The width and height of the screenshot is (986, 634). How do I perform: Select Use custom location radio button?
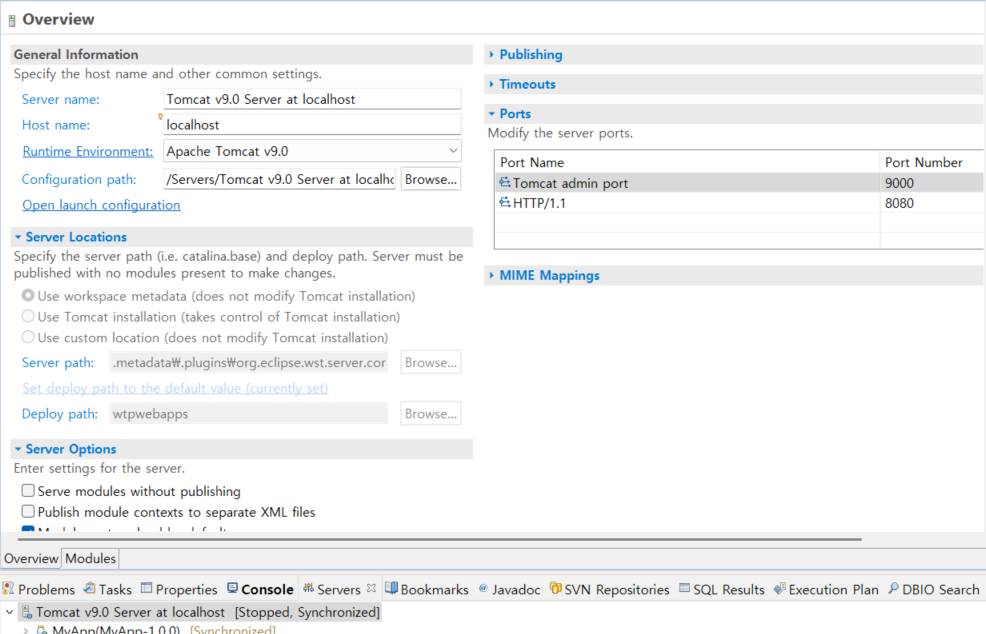point(28,336)
